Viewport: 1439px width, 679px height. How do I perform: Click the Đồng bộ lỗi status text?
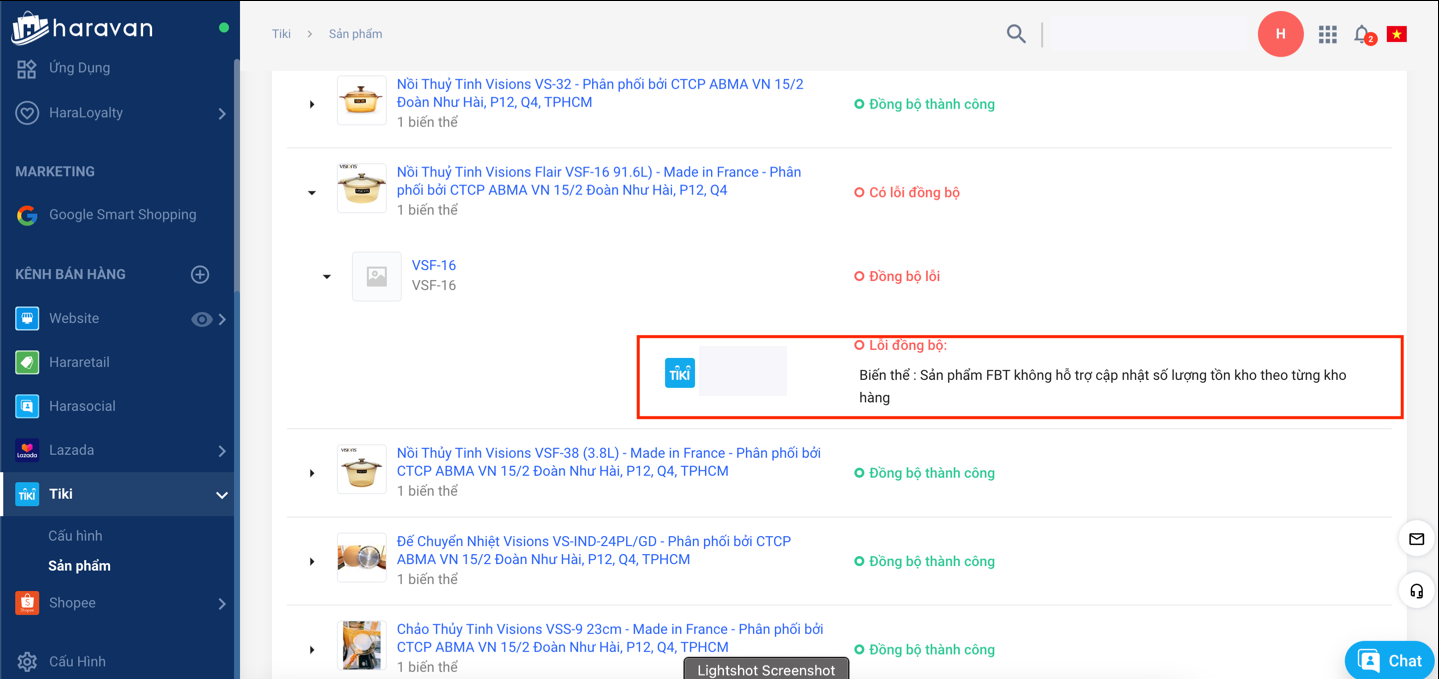904,276
